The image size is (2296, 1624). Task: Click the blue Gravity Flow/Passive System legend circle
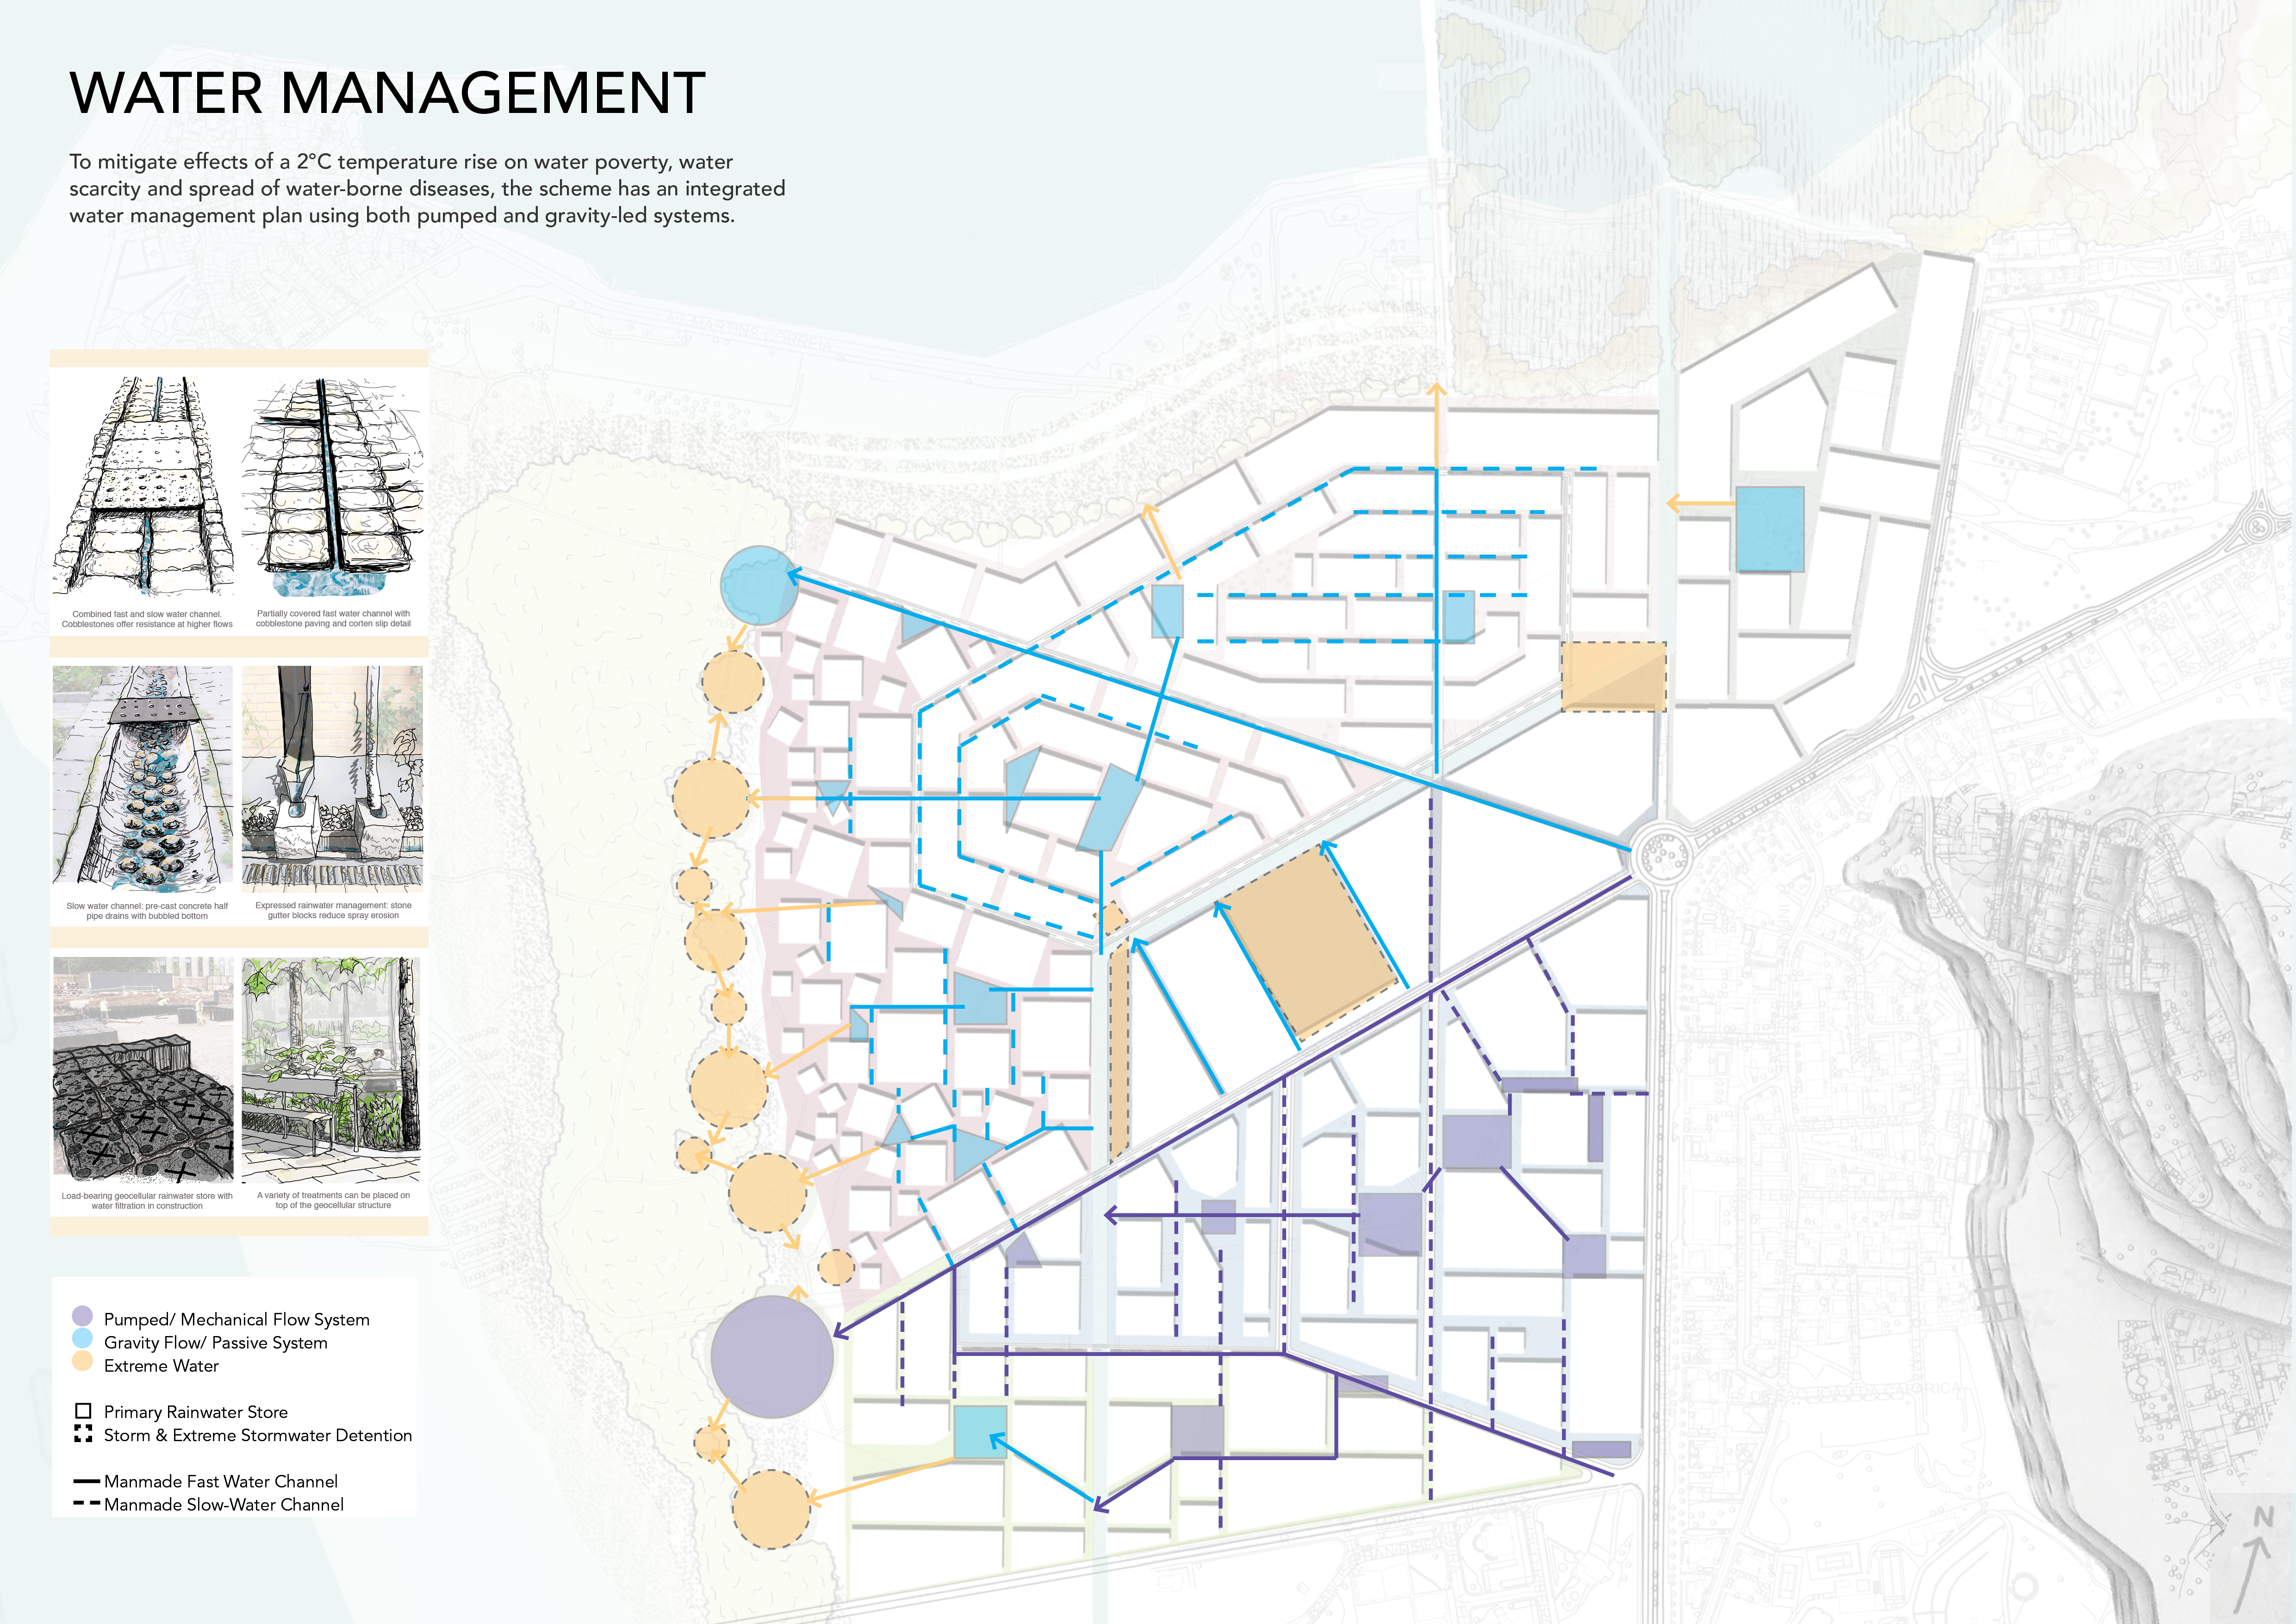tap(82, 1339)
